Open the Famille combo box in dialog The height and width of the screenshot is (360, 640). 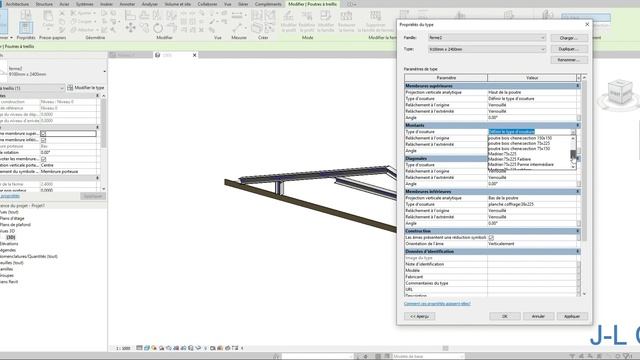[x=487, y=38]
